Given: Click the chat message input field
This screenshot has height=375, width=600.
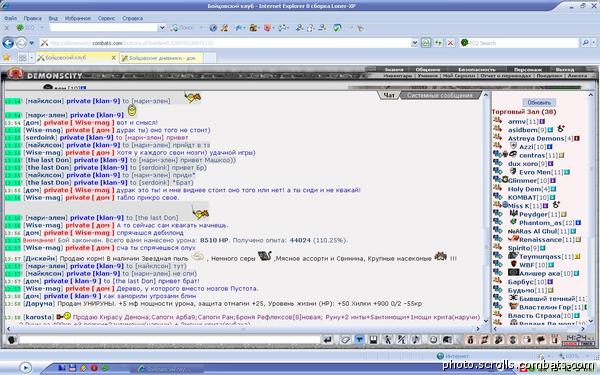Looking at the screenshot, I should tap(170, 339).
